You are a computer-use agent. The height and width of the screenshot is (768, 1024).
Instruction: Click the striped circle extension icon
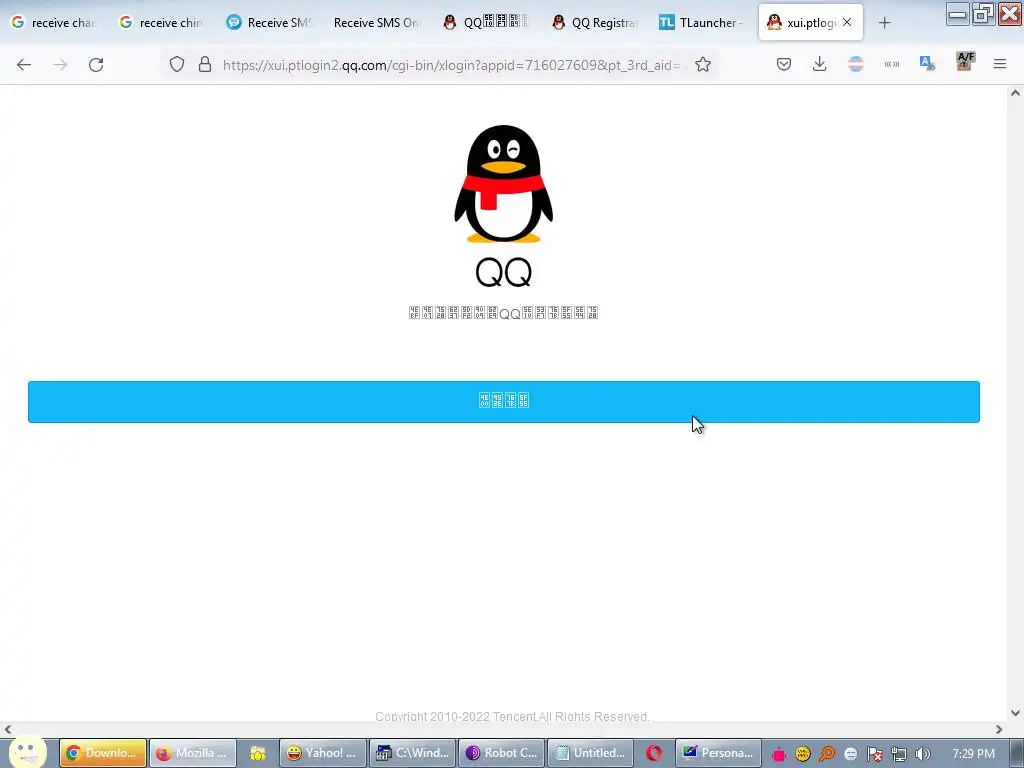click(856, 64)
